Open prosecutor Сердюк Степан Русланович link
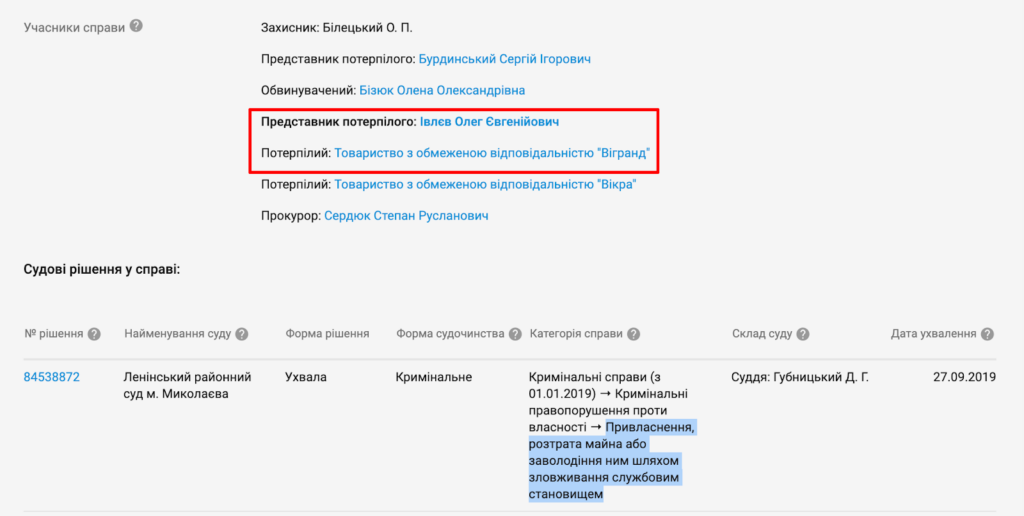The height and width of the screenshot is (516, 1024). 406,215
